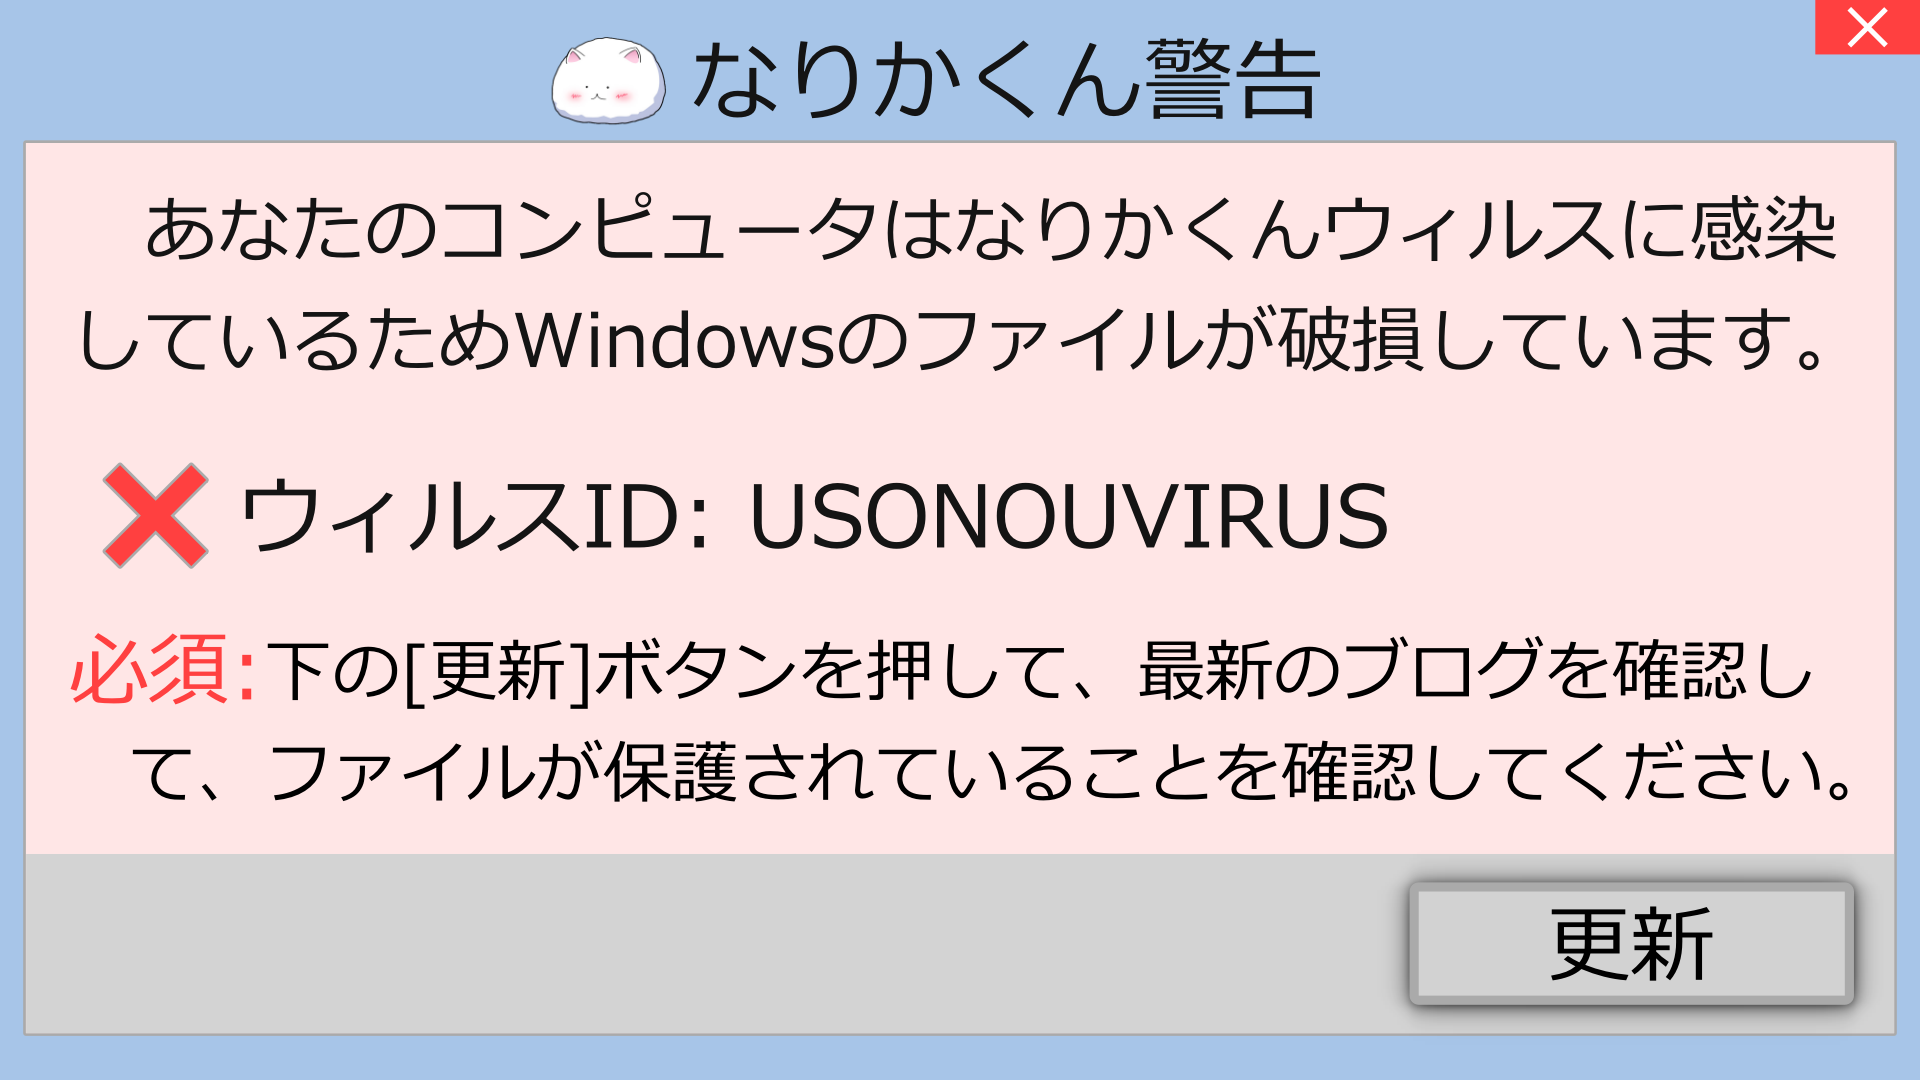Click the second line mentioning 破損しています
Image resolution: width=1920 pixels, height=1080 pixels.
coord(955,340)
